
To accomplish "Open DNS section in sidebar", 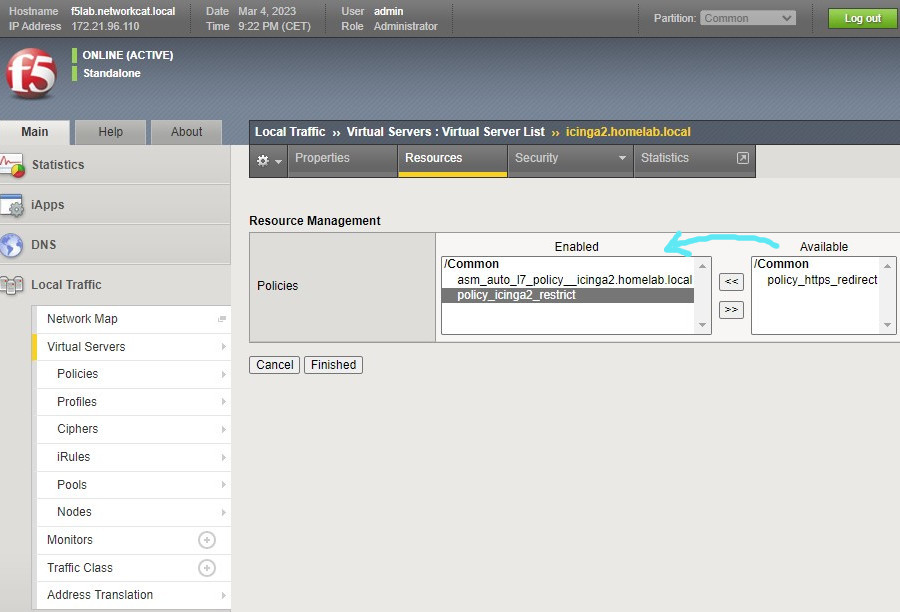I will click(115, 245).
